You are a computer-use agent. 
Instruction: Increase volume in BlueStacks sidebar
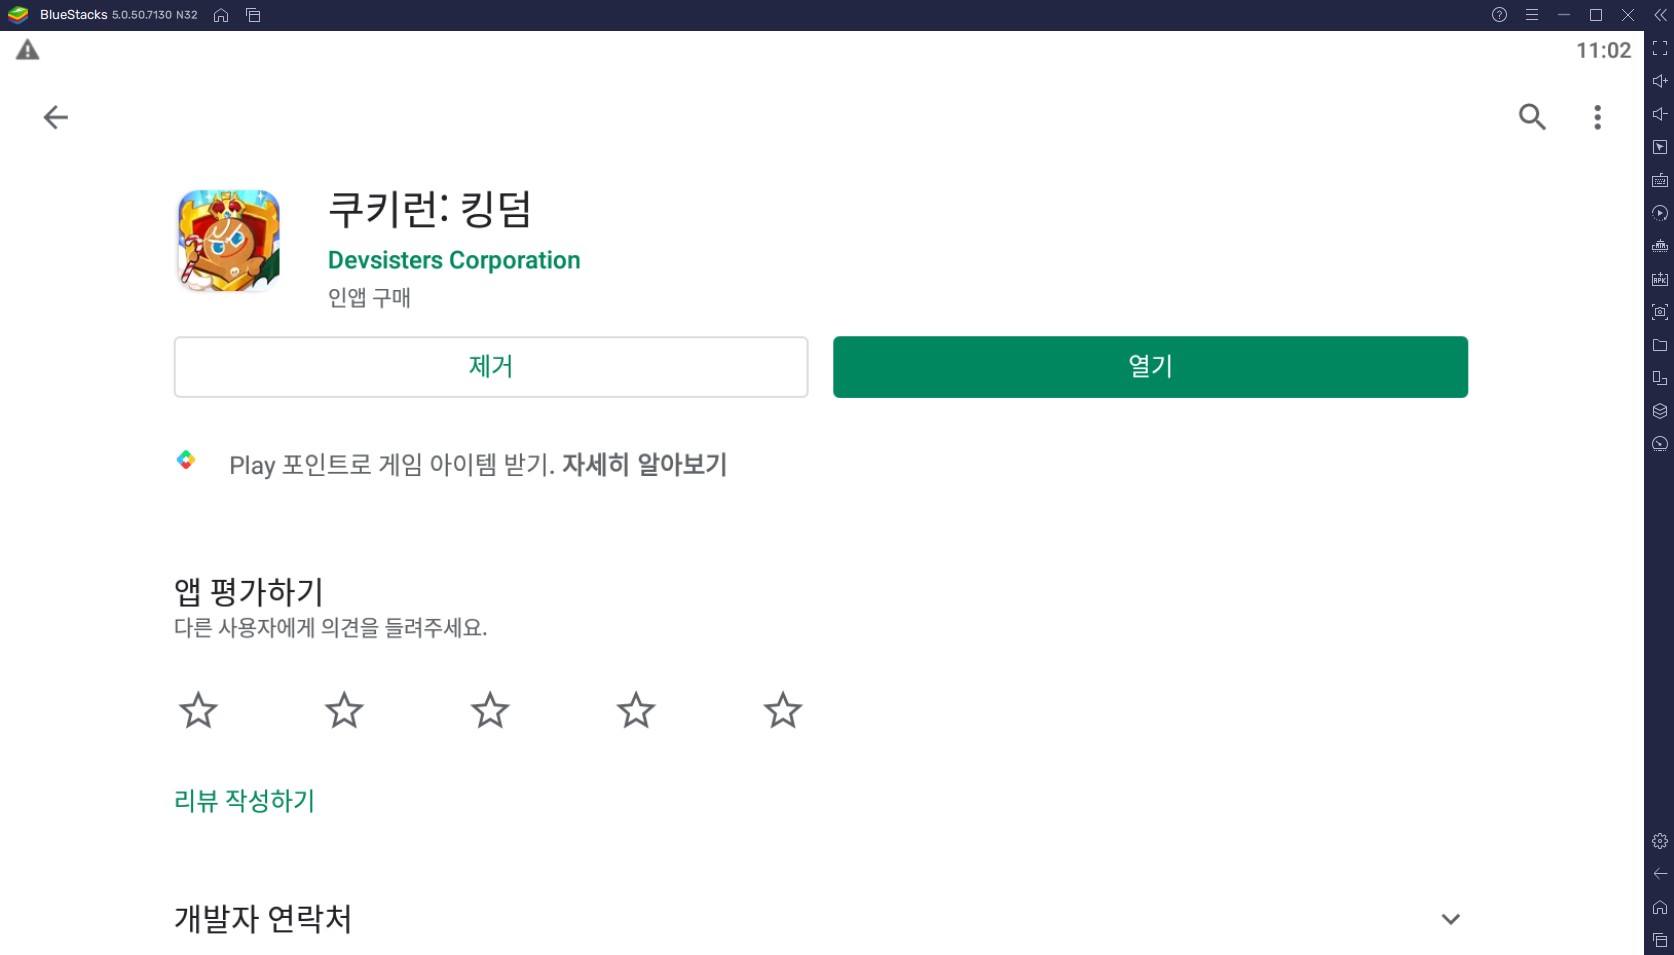1660,81
